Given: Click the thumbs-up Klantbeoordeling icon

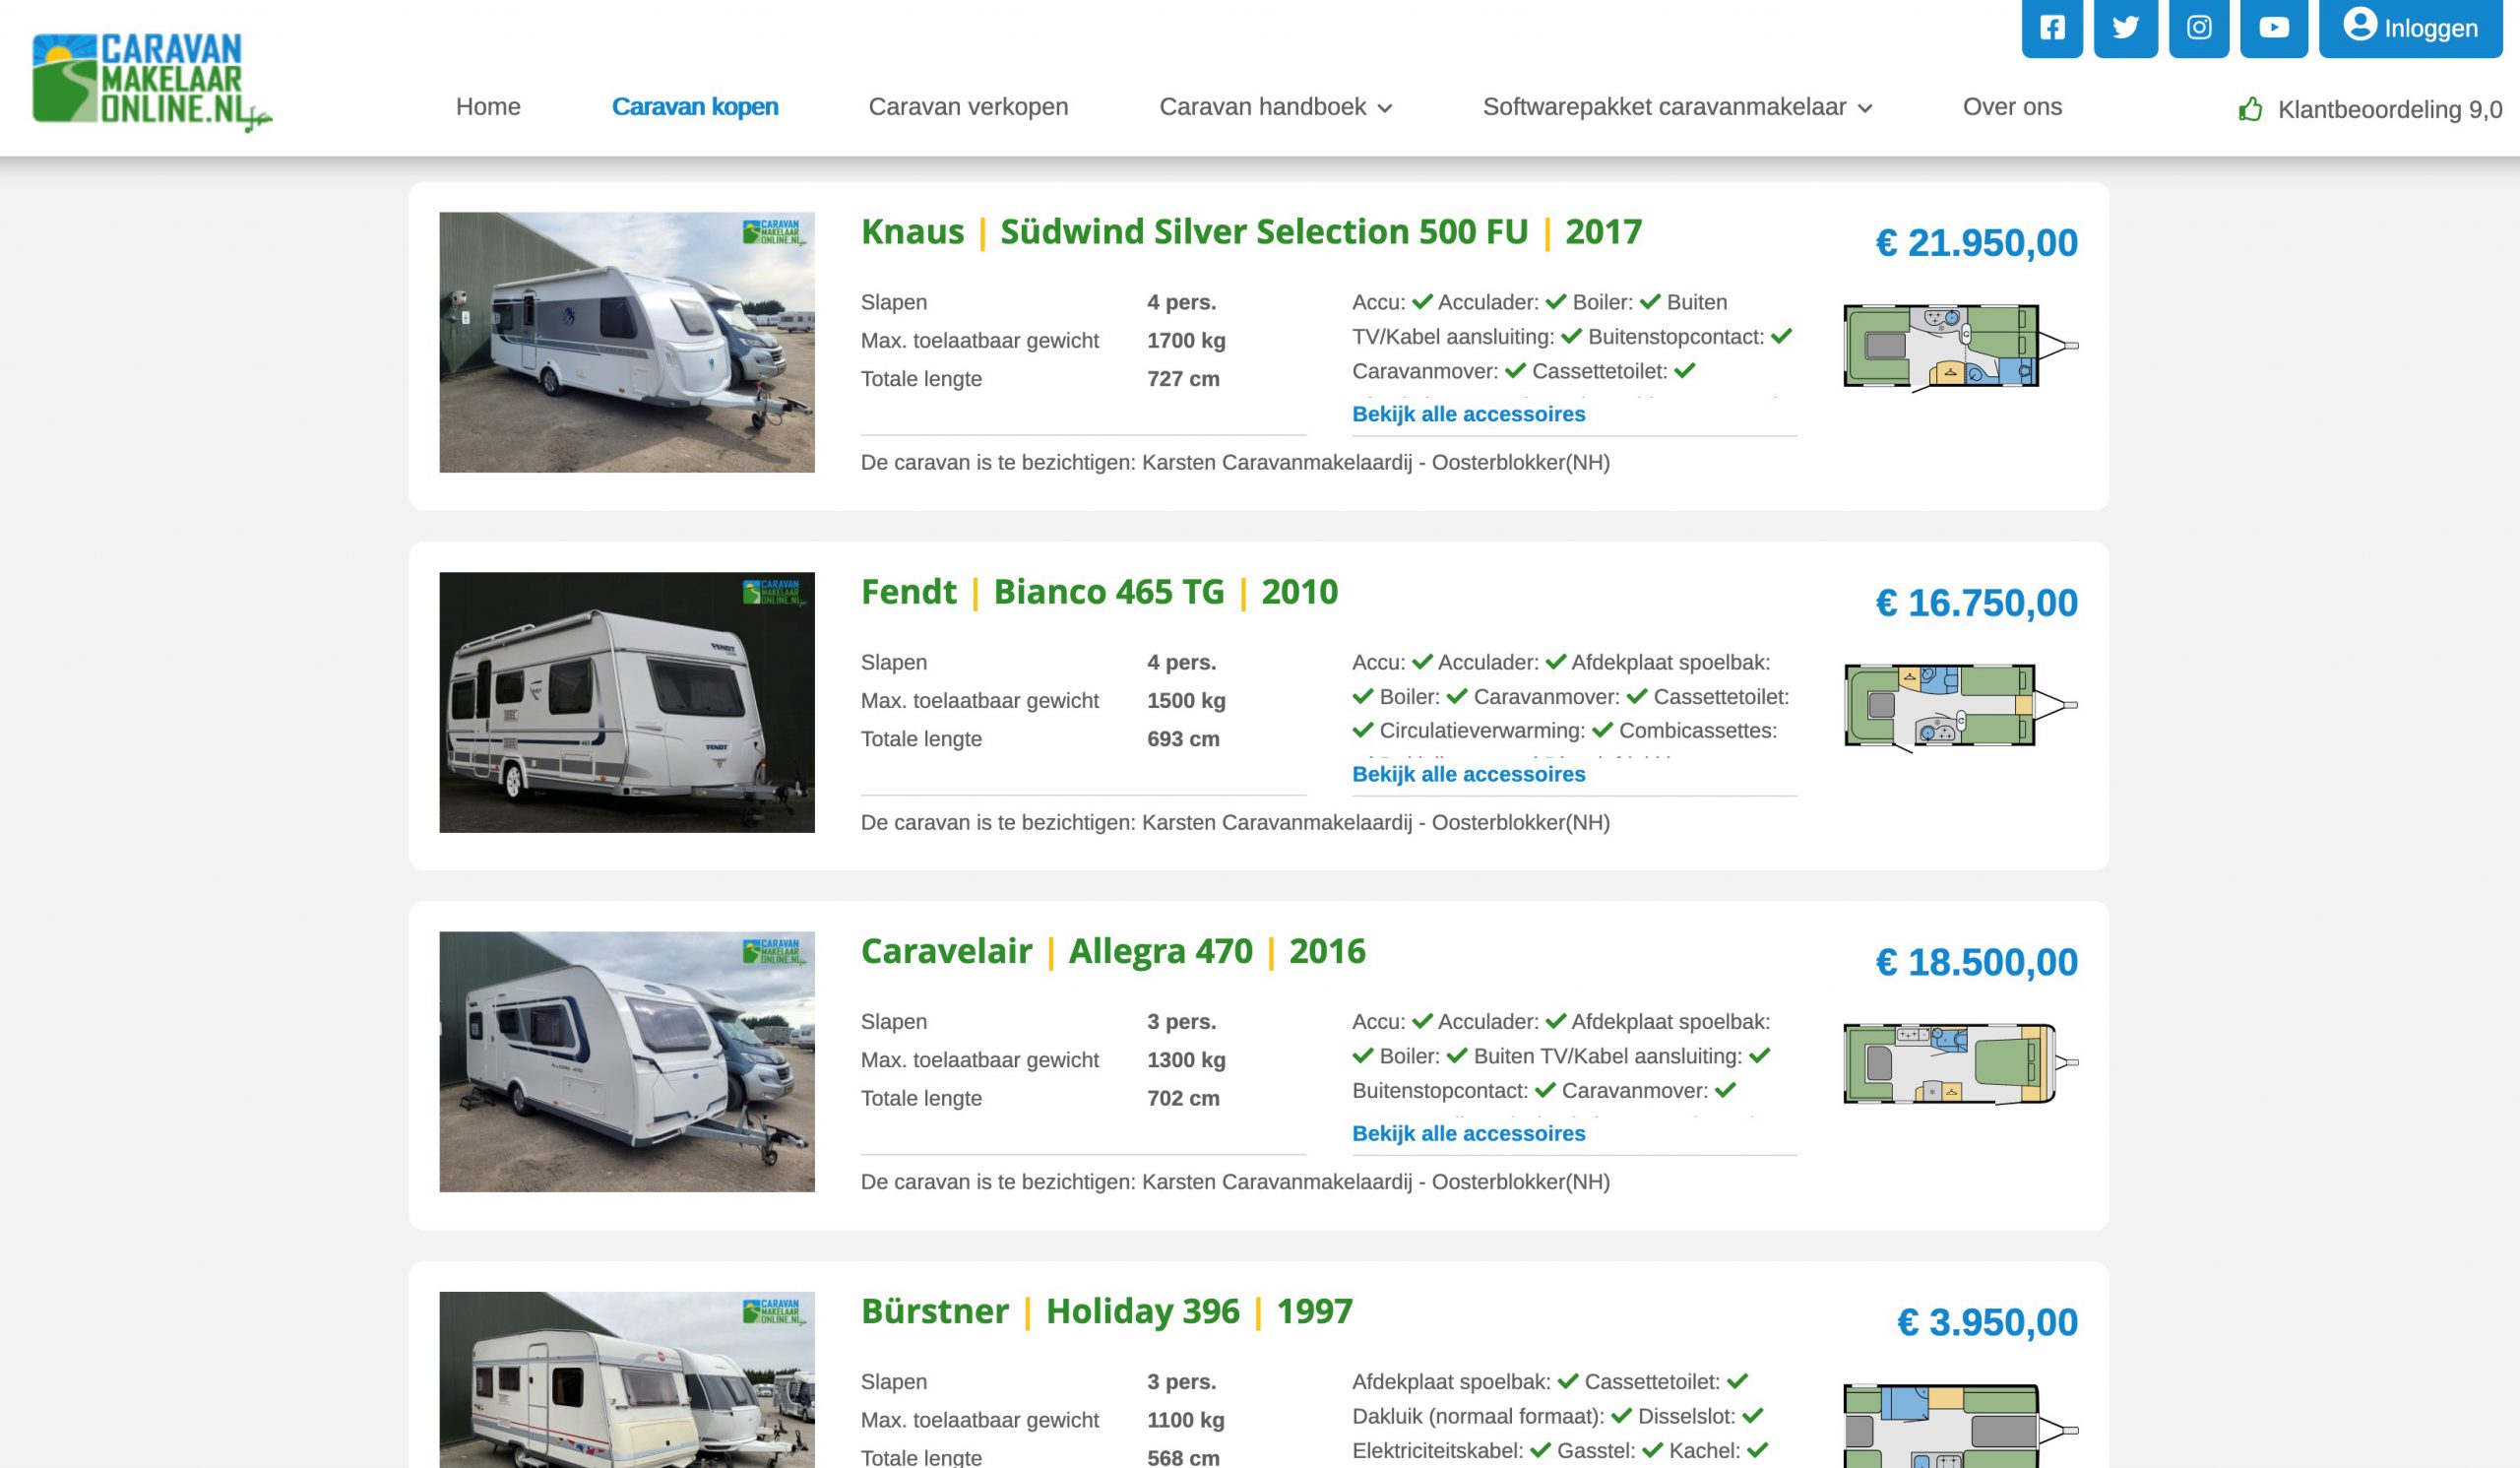Looking at the screenshot, I should point(2250,109).
